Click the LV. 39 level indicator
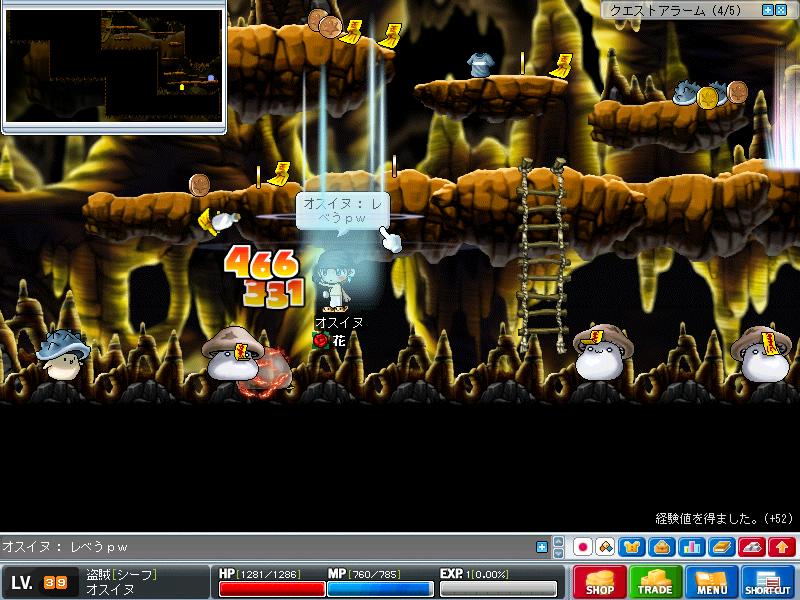Image resolution: width=800 pixels, height=600 pixels. pos(39,583)
